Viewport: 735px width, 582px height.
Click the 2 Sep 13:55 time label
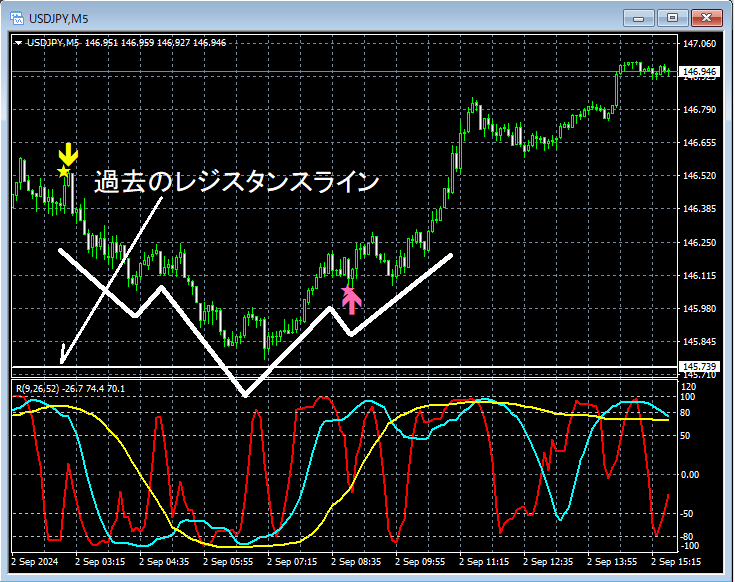point(612,561)
